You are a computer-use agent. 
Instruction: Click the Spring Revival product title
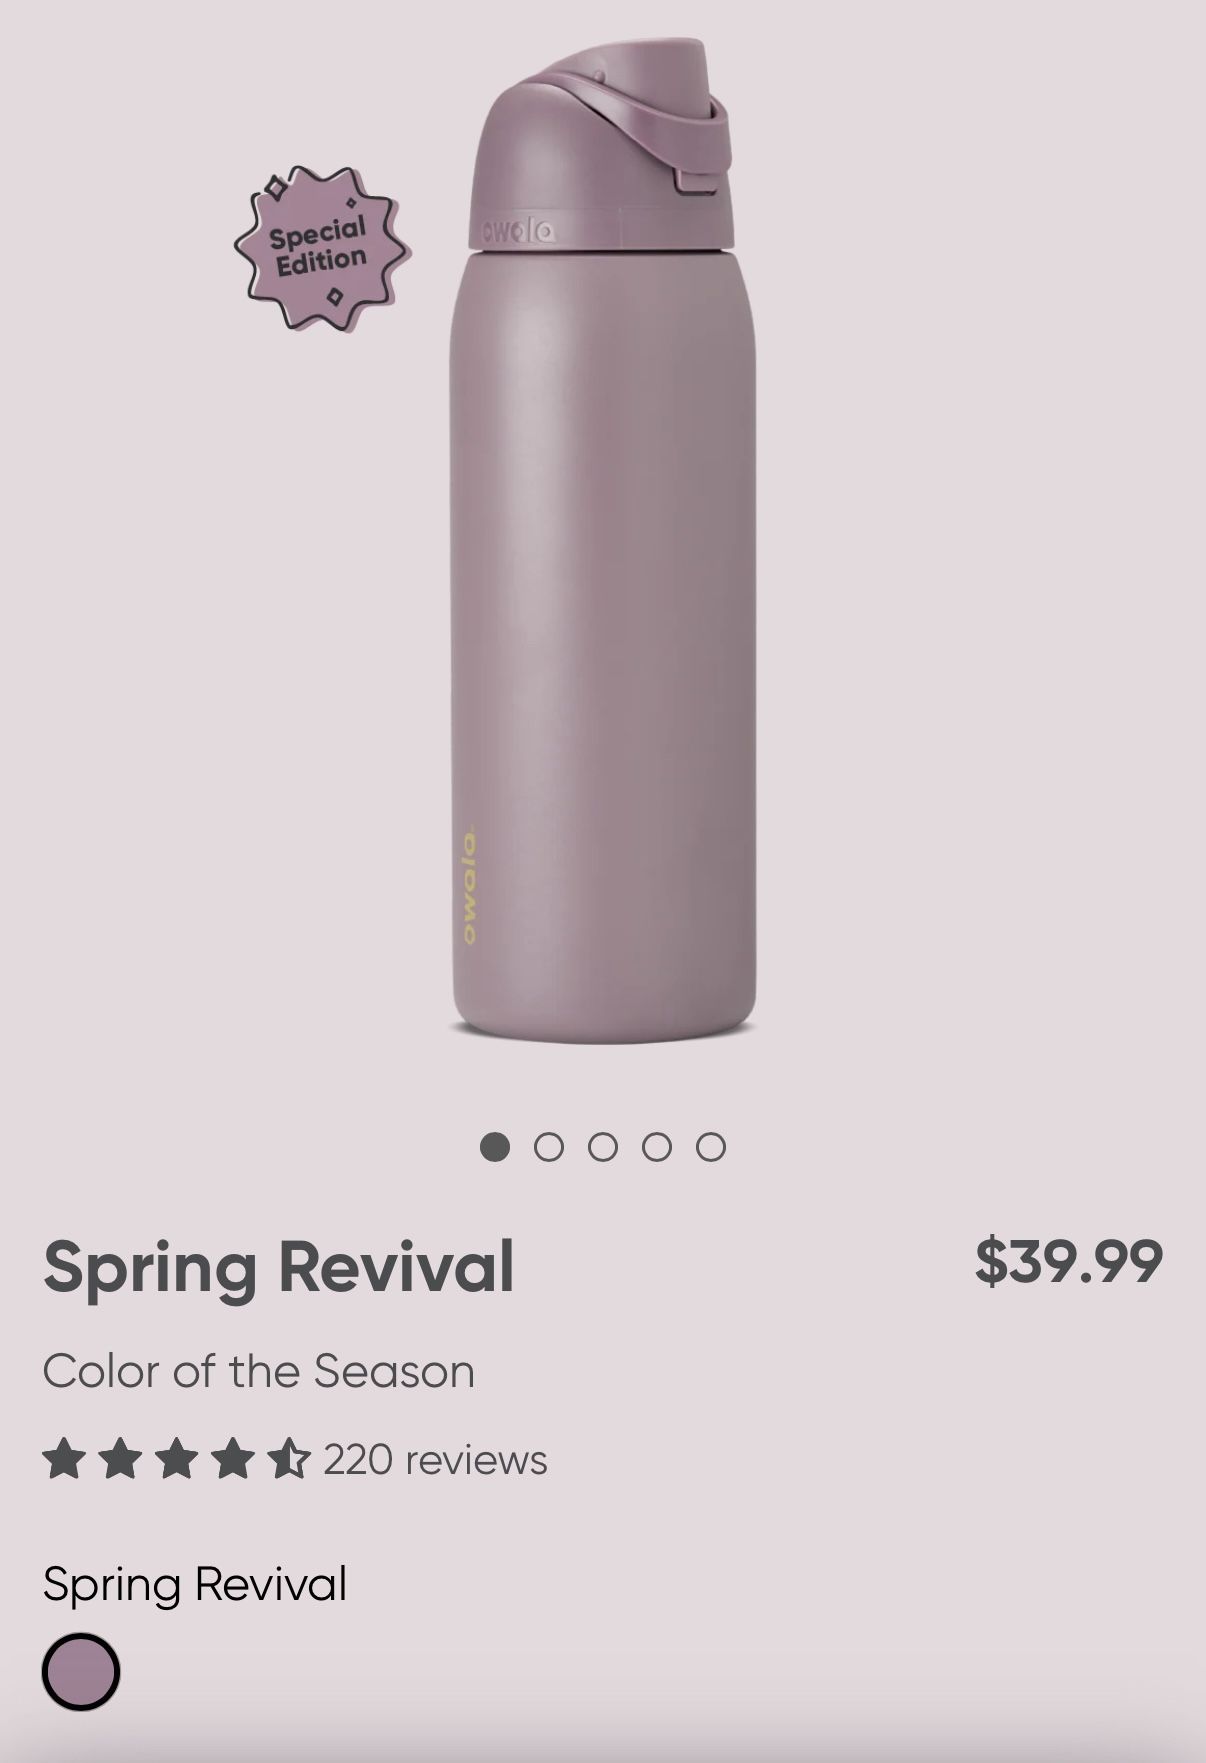tap(279, 1266)
